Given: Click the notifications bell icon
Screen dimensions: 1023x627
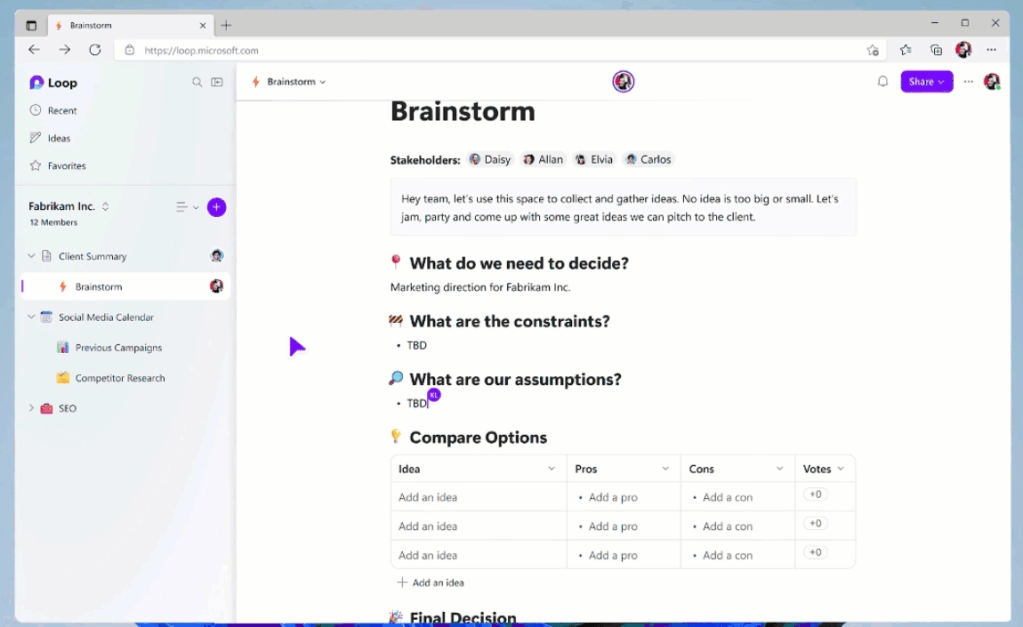Looking at the screenshot, I should 883,82.
